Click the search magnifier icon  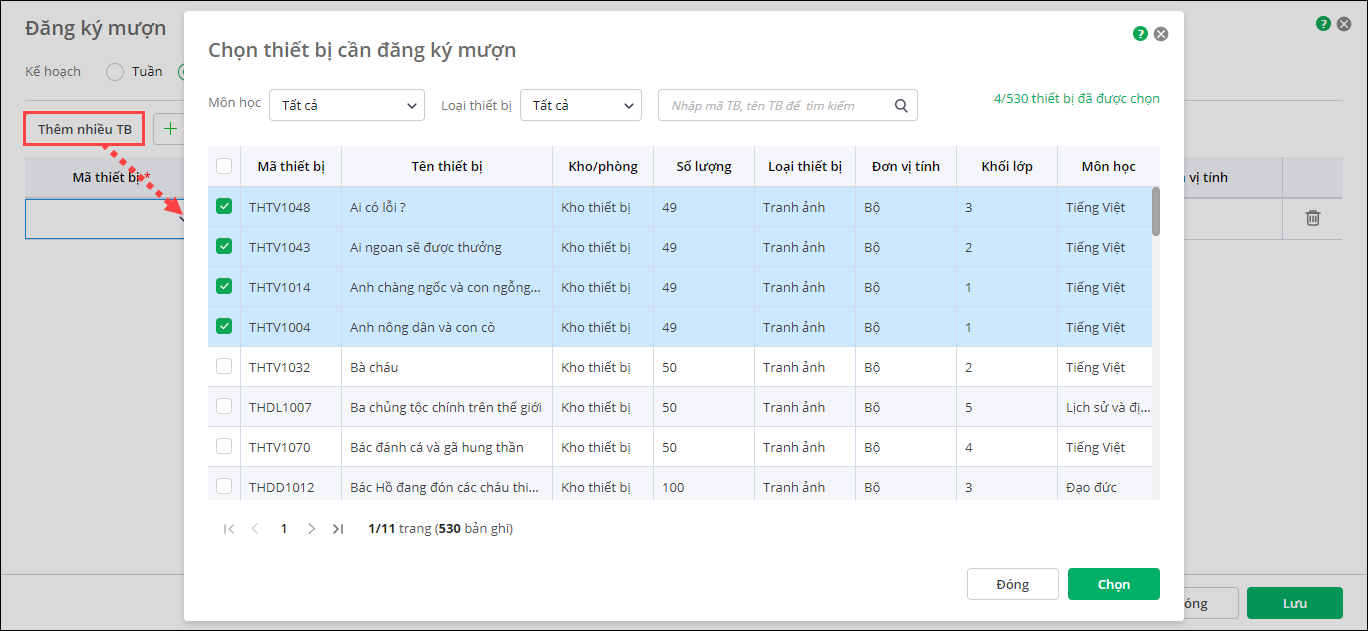click(901, 105)
